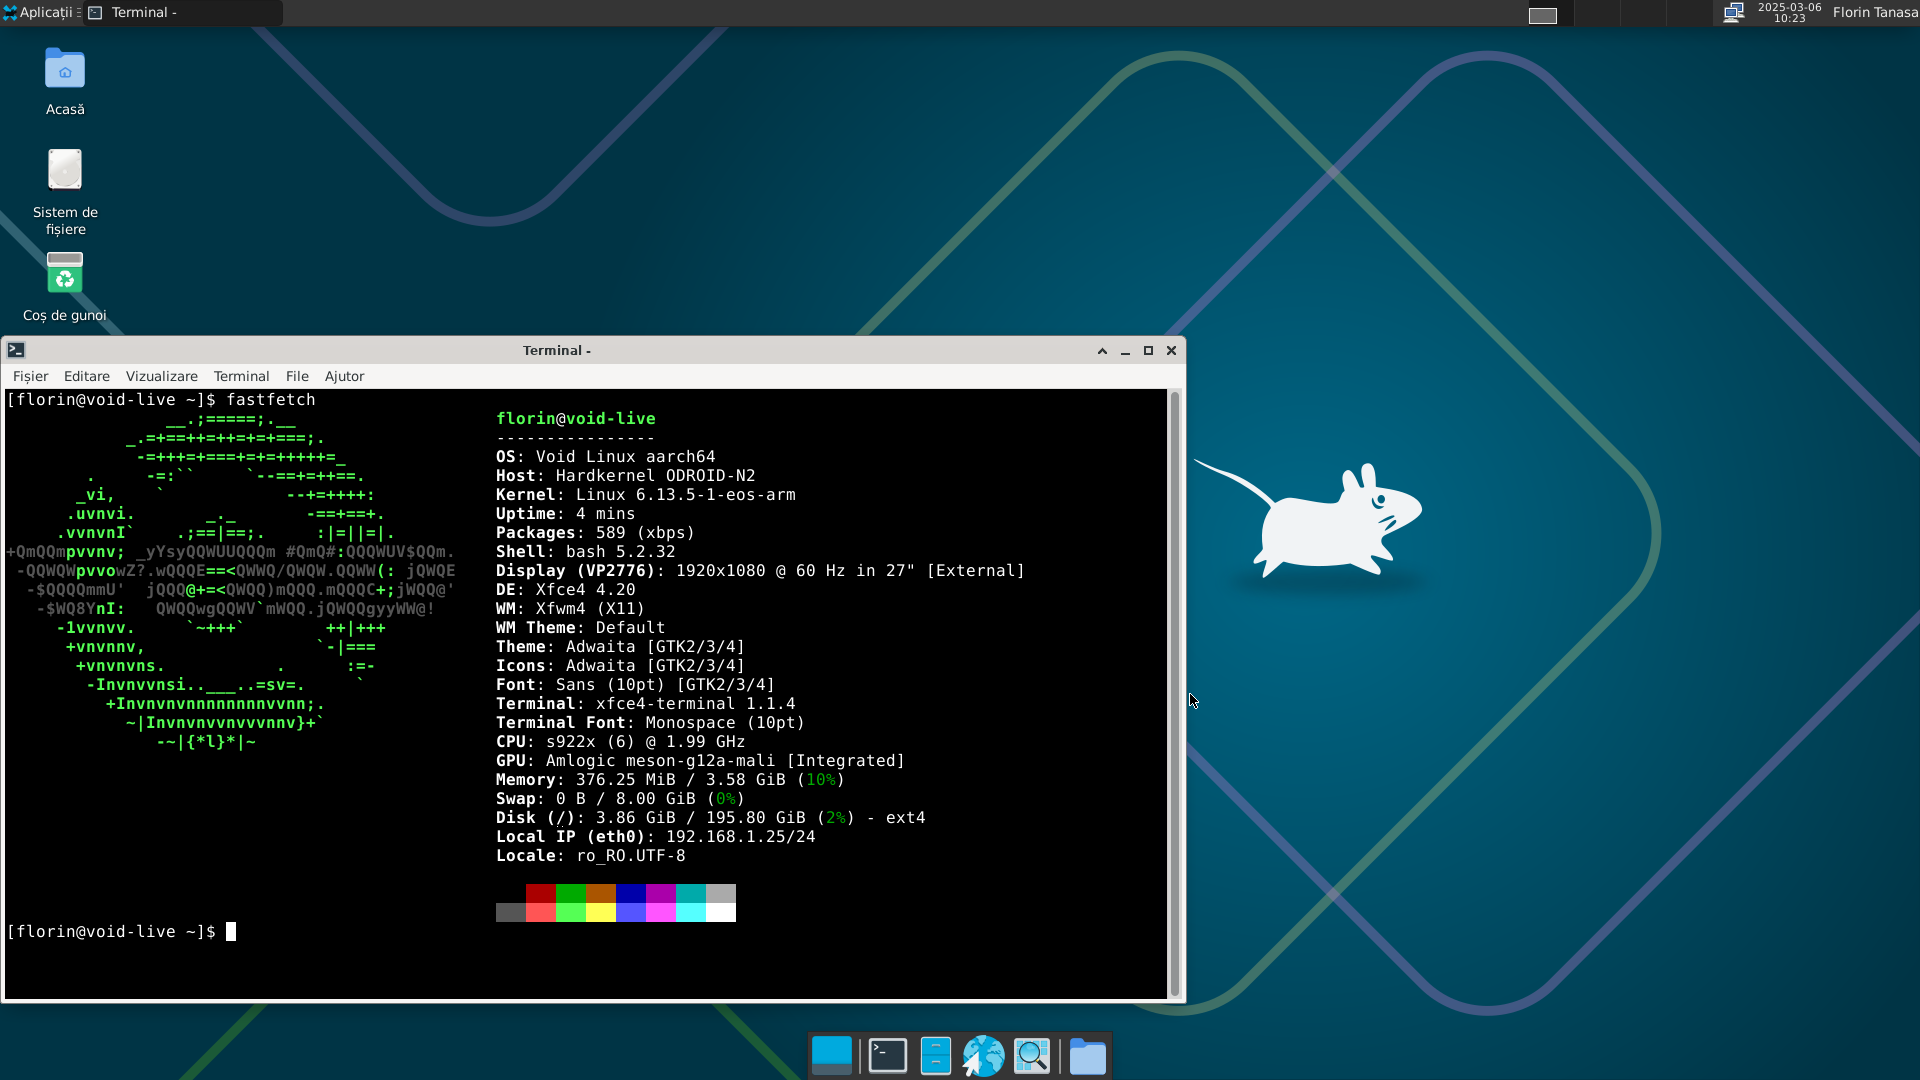The height and width of the screenshot is (1080, 1920).
Task: Click the 'Packages: 589 (xbps)' line
Action: (x=596, y=533)
